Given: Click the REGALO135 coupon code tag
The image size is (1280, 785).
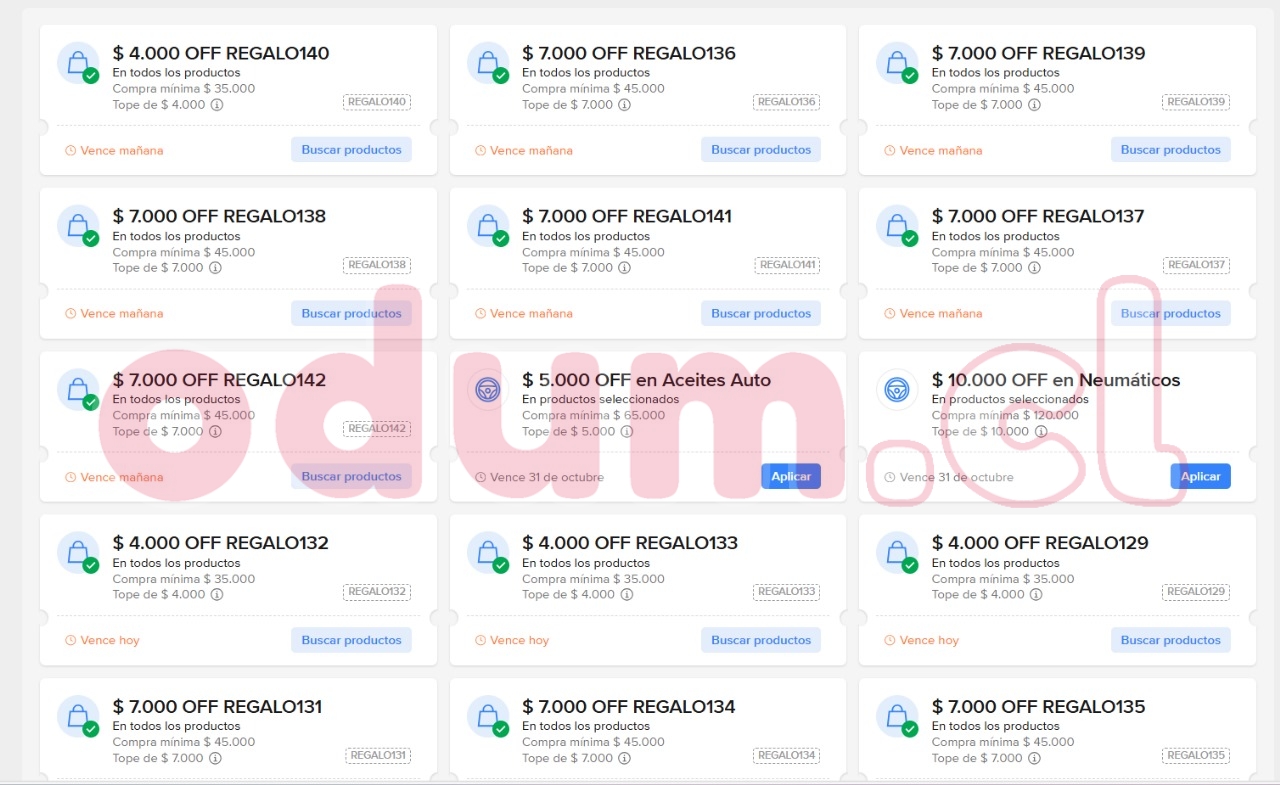Looking at the screenshot, I should click(x=1196, y=756).
